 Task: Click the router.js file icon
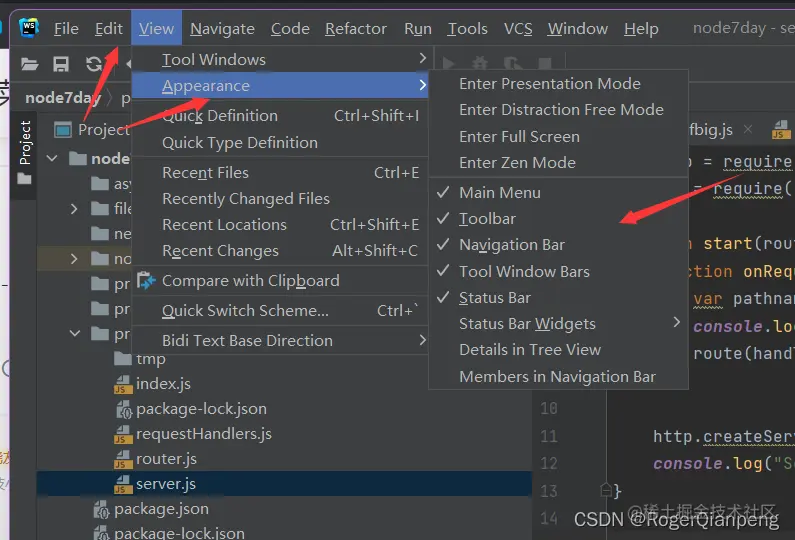[x=122, y=459]
